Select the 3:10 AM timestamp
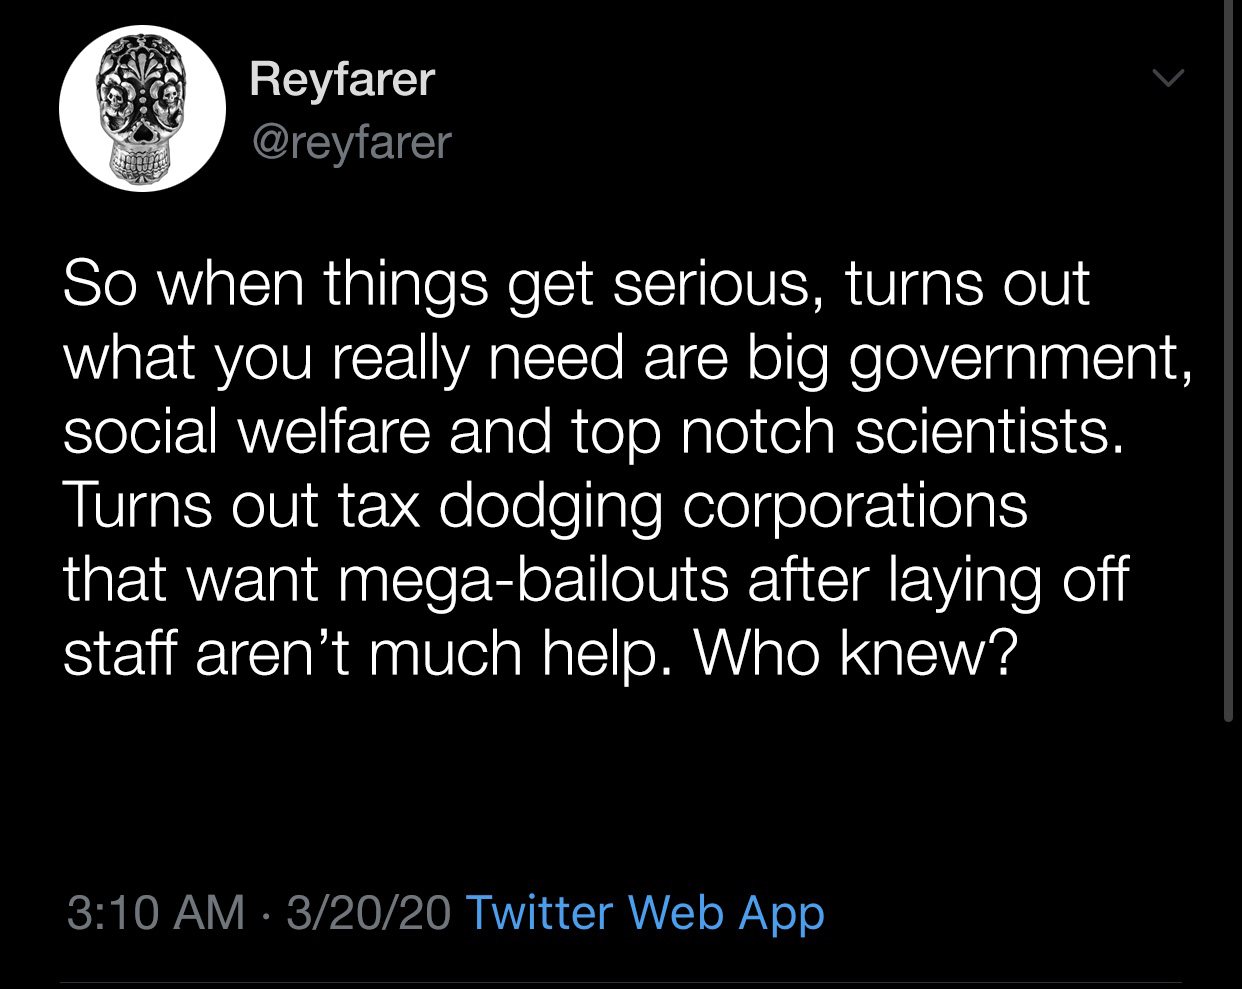Viewport: 1242px width, 989px height. [156, 912]
